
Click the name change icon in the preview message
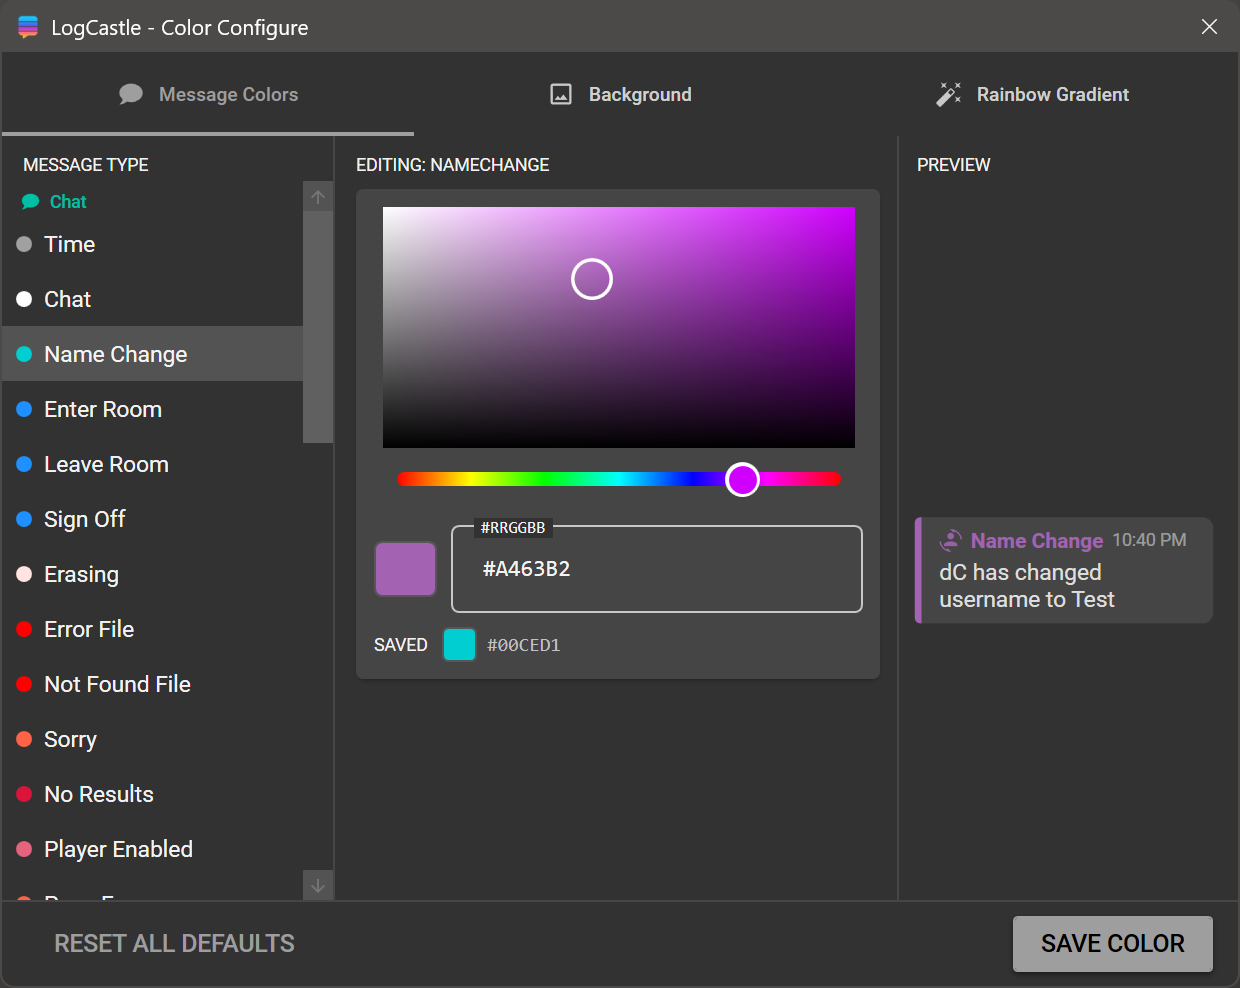[949, 540]
